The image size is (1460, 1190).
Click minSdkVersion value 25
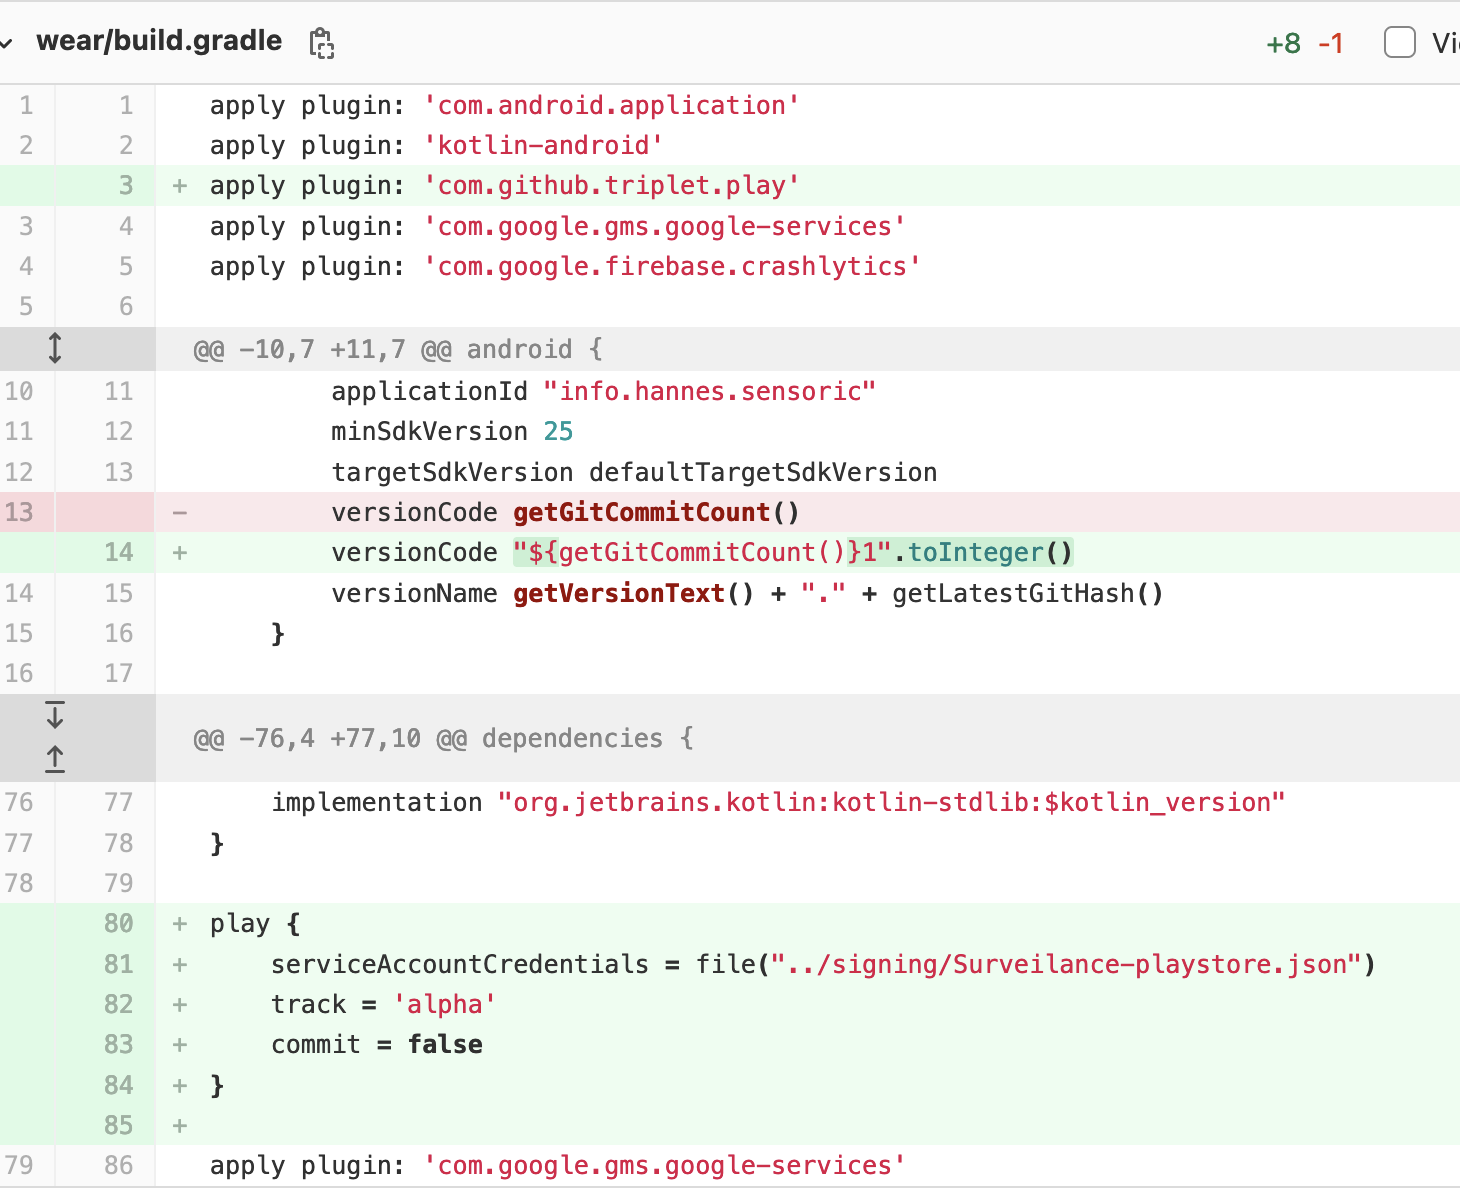(558, 431)
